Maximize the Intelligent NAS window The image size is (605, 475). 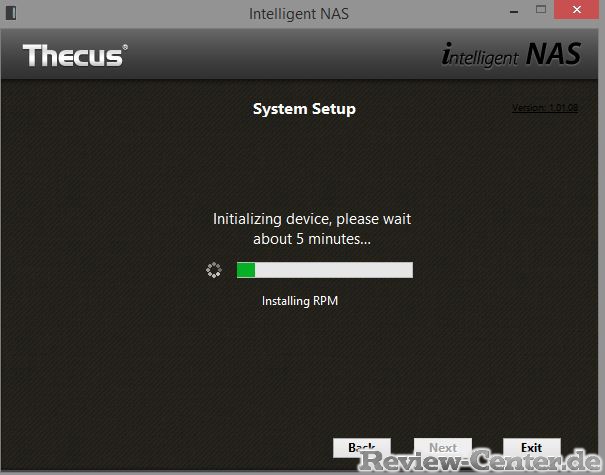(541, 10)
